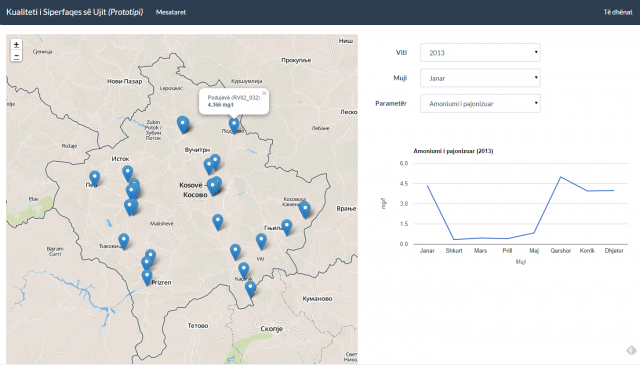
Task: Open the Viti year dropdown showing 2013
Action: click(480, 53)
